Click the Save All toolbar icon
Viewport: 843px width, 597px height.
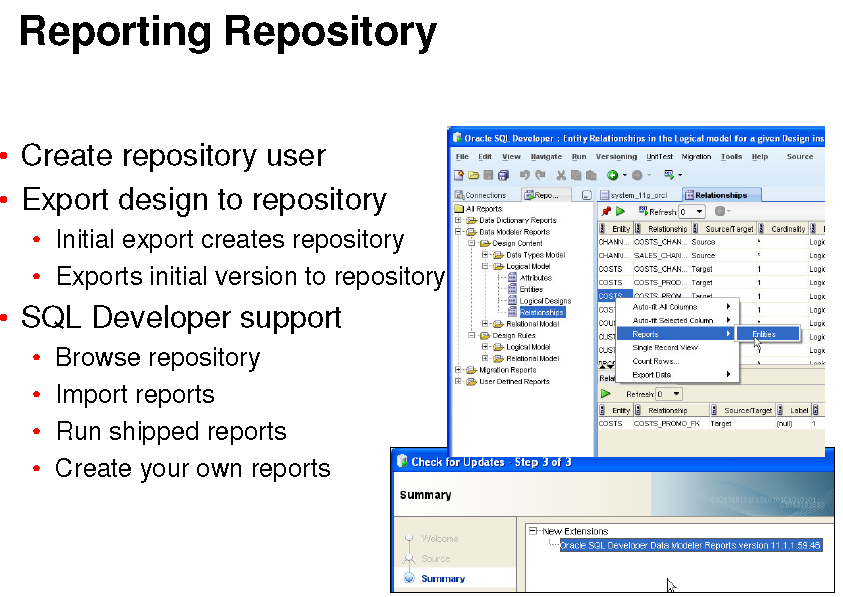(x=503, y=175)
